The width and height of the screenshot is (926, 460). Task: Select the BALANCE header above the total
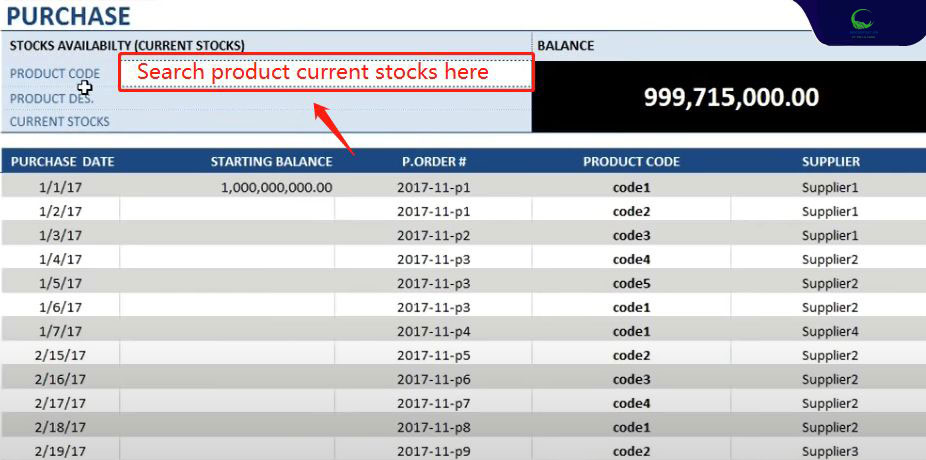[565, 45]
